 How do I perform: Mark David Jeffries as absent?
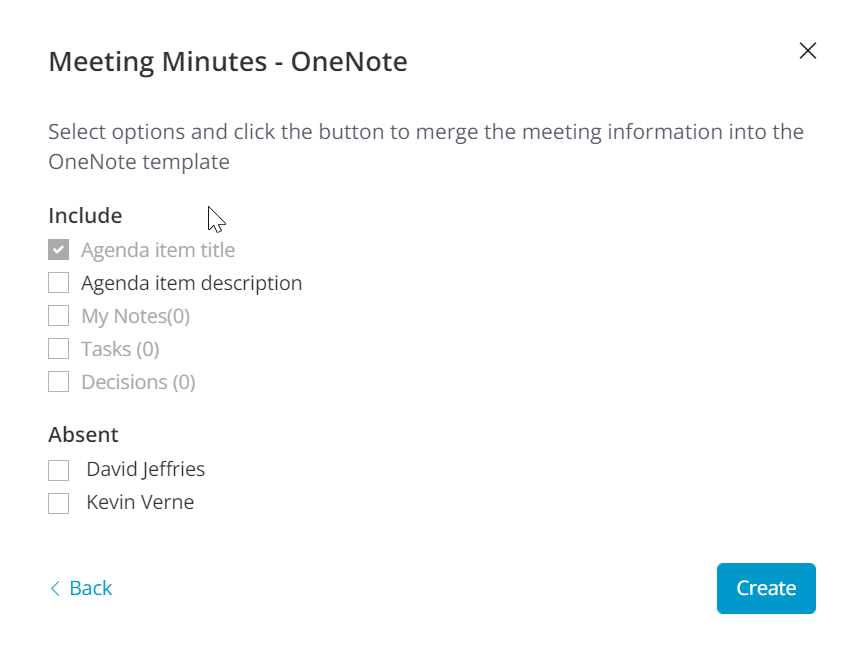(58, 469)
